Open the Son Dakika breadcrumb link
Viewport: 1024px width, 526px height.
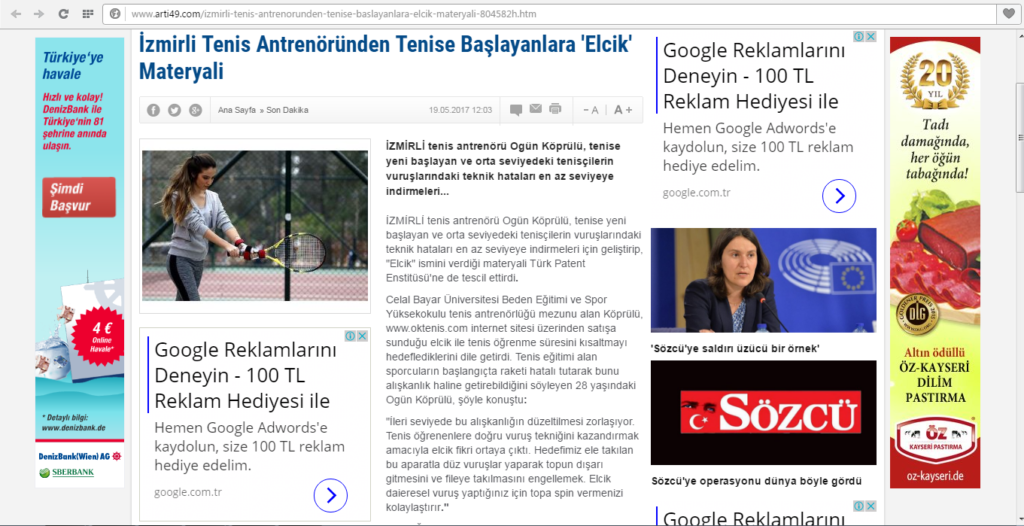(287, 110)
